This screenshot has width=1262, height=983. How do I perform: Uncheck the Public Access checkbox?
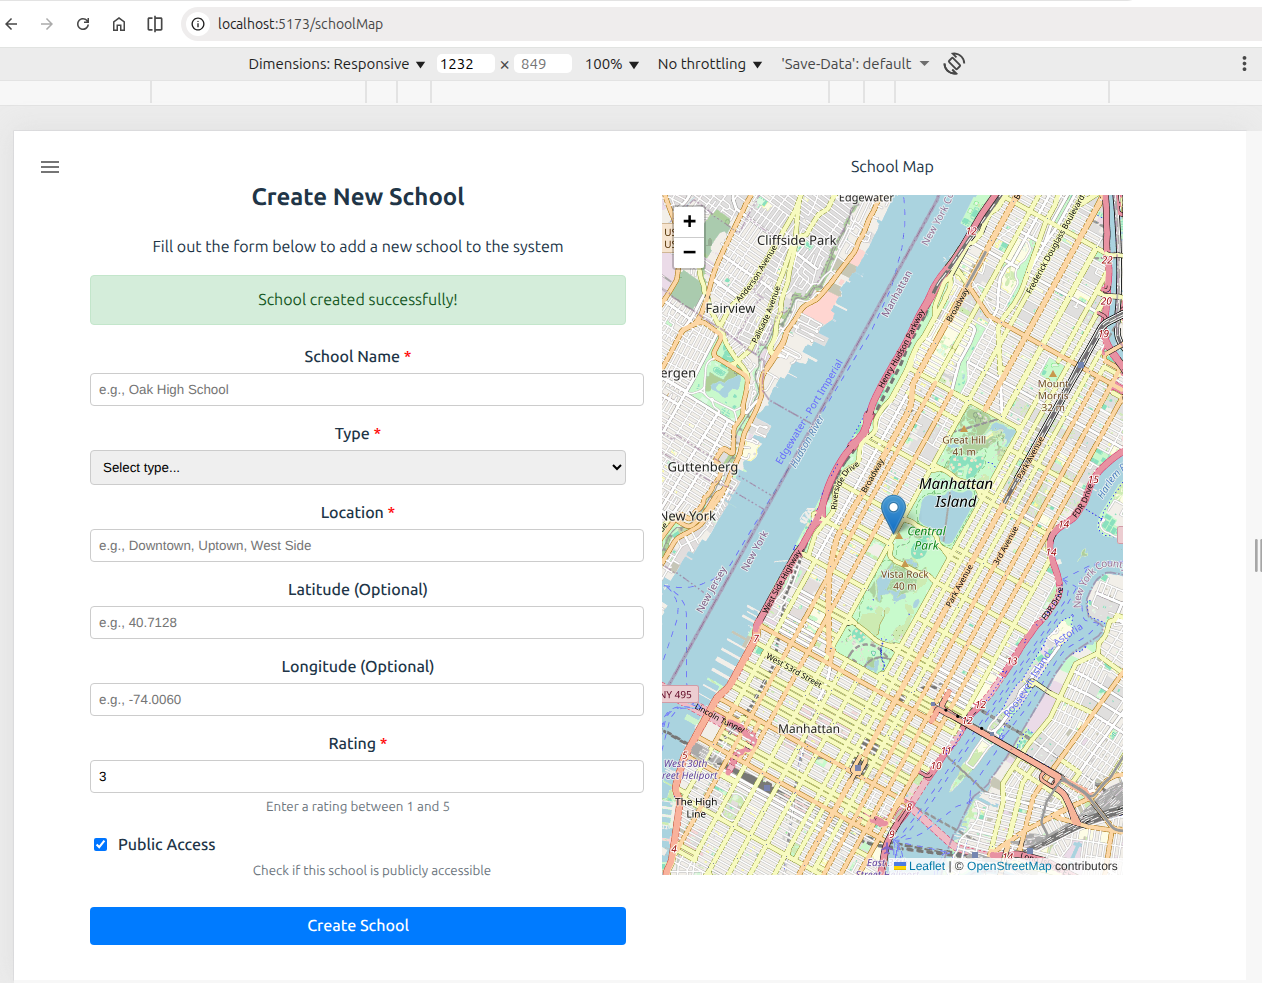coord(101,845)
